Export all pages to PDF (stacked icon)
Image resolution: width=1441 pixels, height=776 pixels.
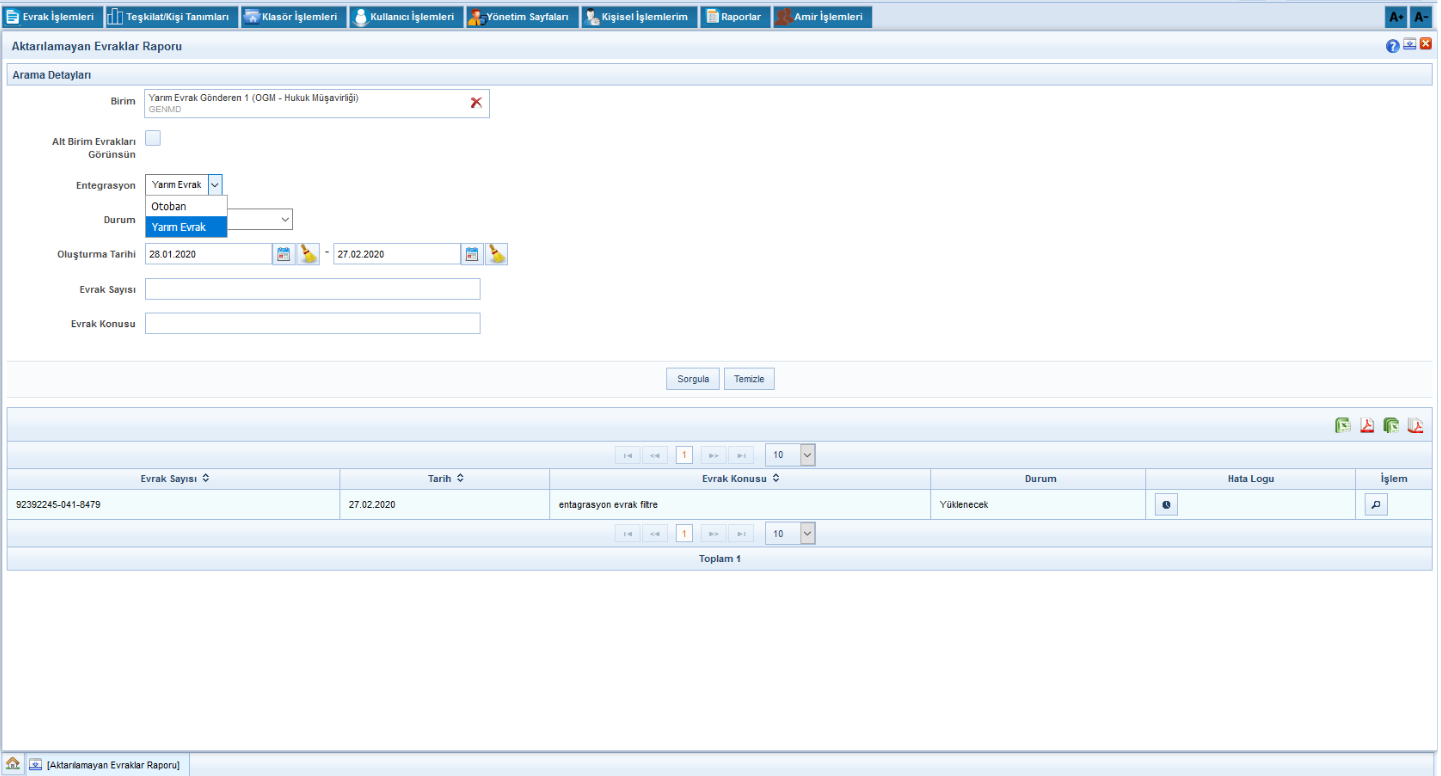pos(1415,425)
